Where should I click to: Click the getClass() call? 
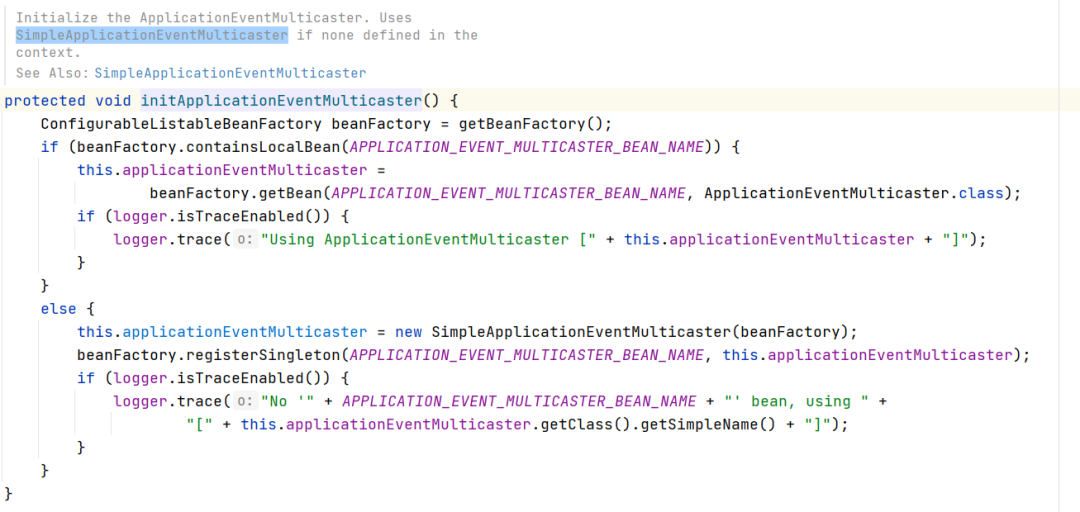pos(585,424)
